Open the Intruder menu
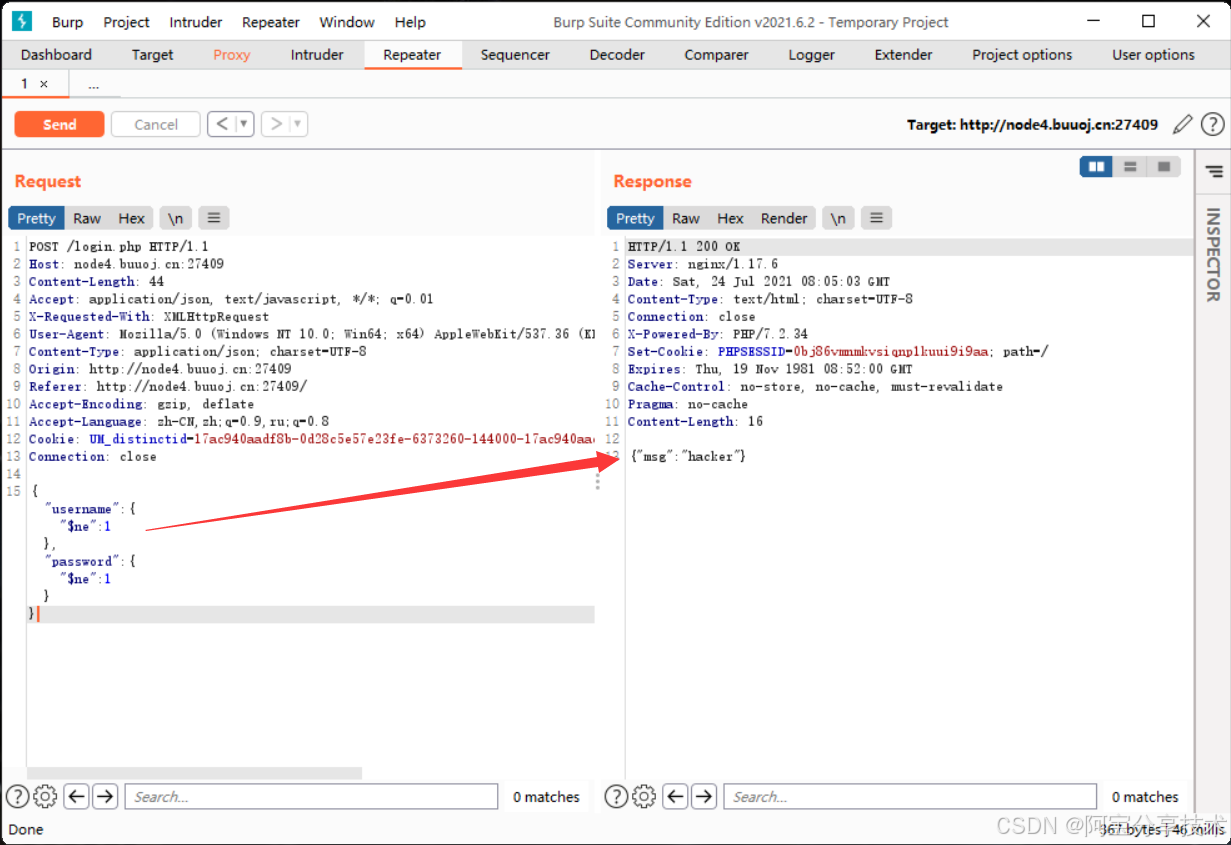The image size is (1231, 845). [196, 22]
